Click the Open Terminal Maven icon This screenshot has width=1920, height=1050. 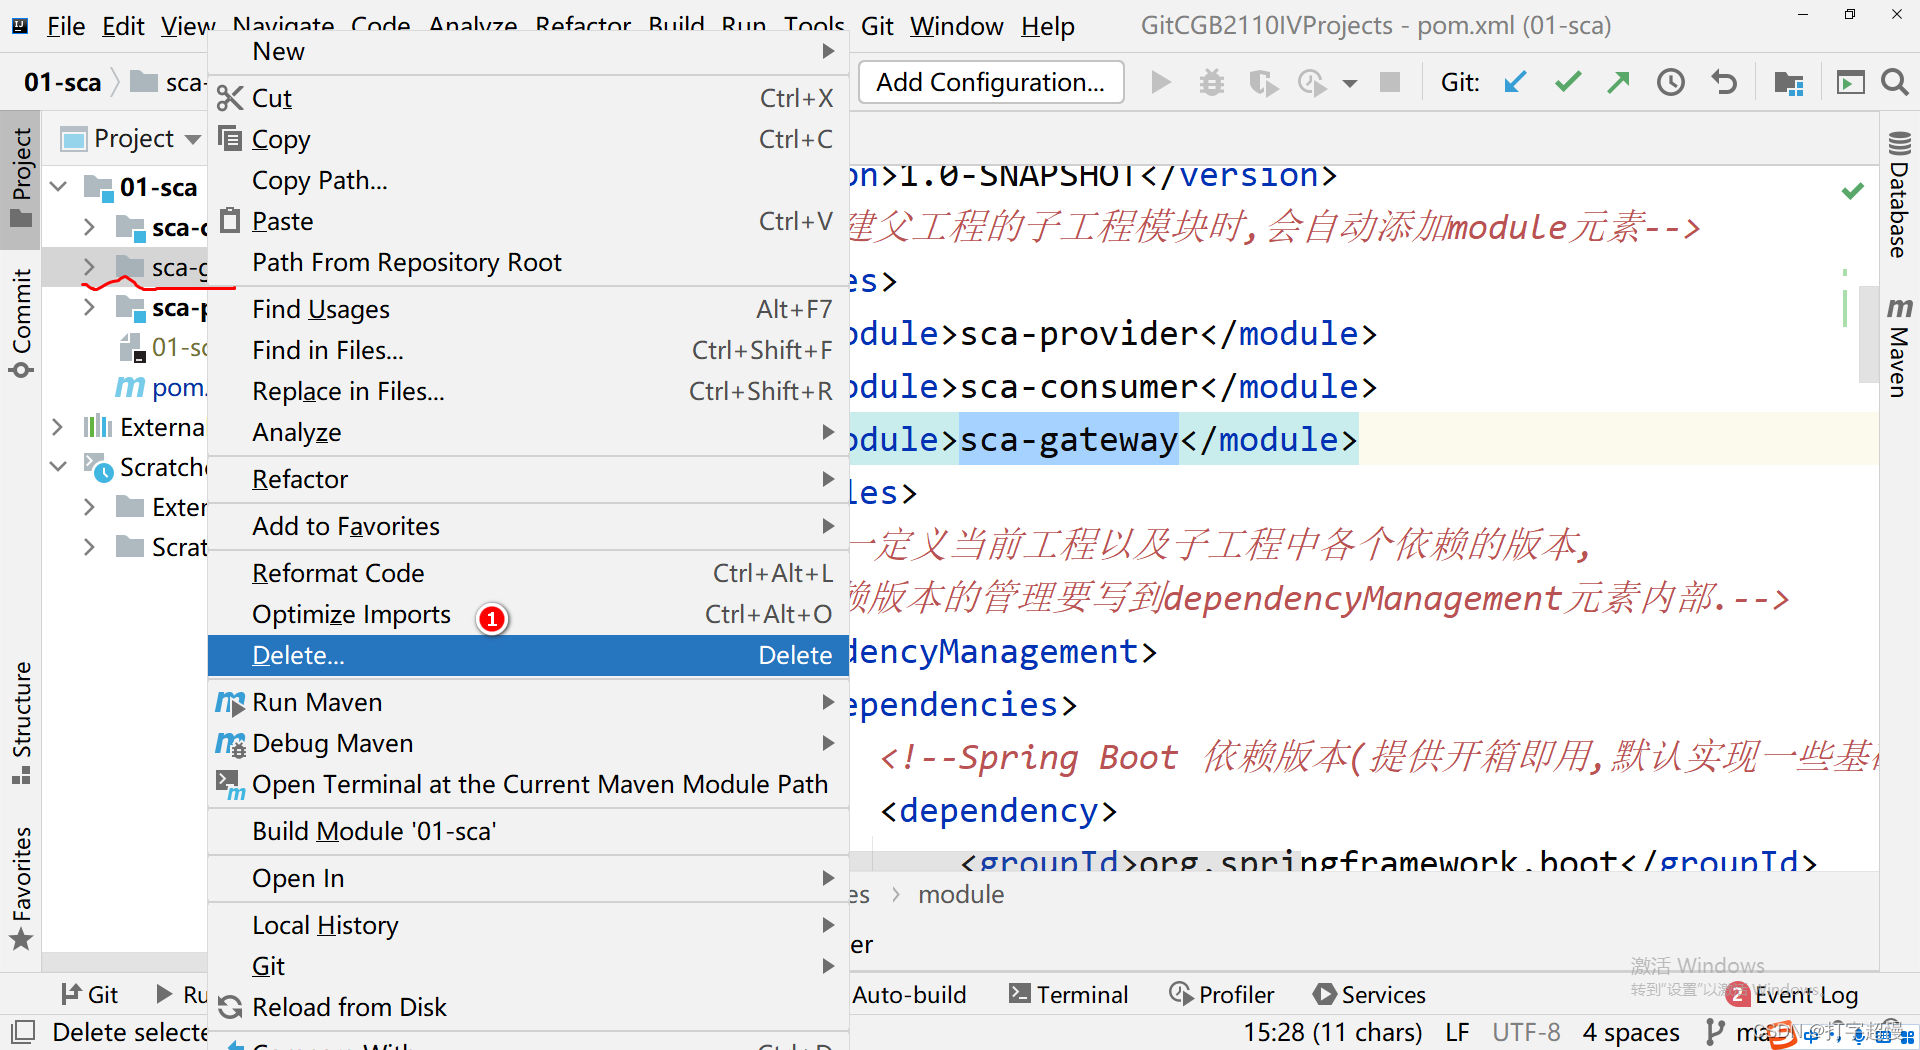click(230, 785)
